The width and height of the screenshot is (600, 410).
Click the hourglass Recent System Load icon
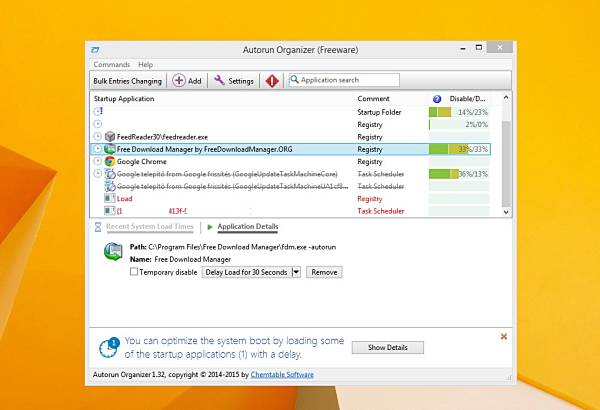click(98, 227)
